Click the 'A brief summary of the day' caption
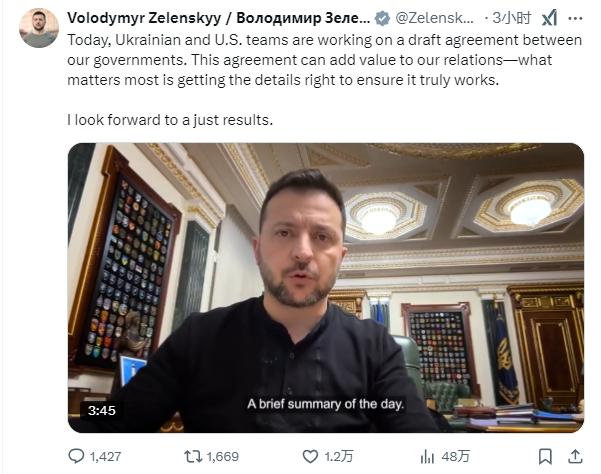 tap(325, 404)
